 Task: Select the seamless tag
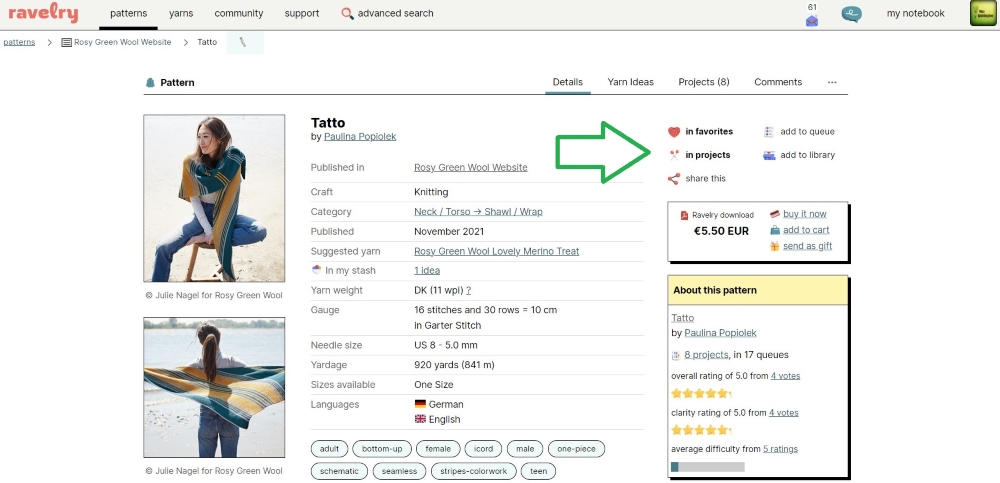399,472
